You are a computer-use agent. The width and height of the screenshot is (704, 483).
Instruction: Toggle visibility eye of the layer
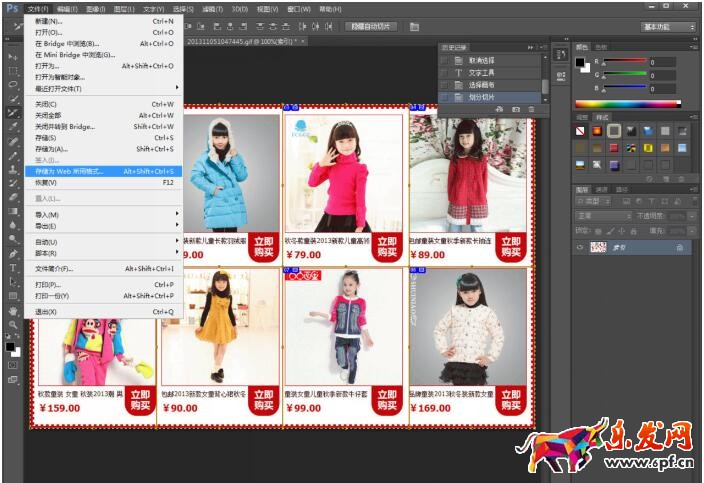point(581,247)
